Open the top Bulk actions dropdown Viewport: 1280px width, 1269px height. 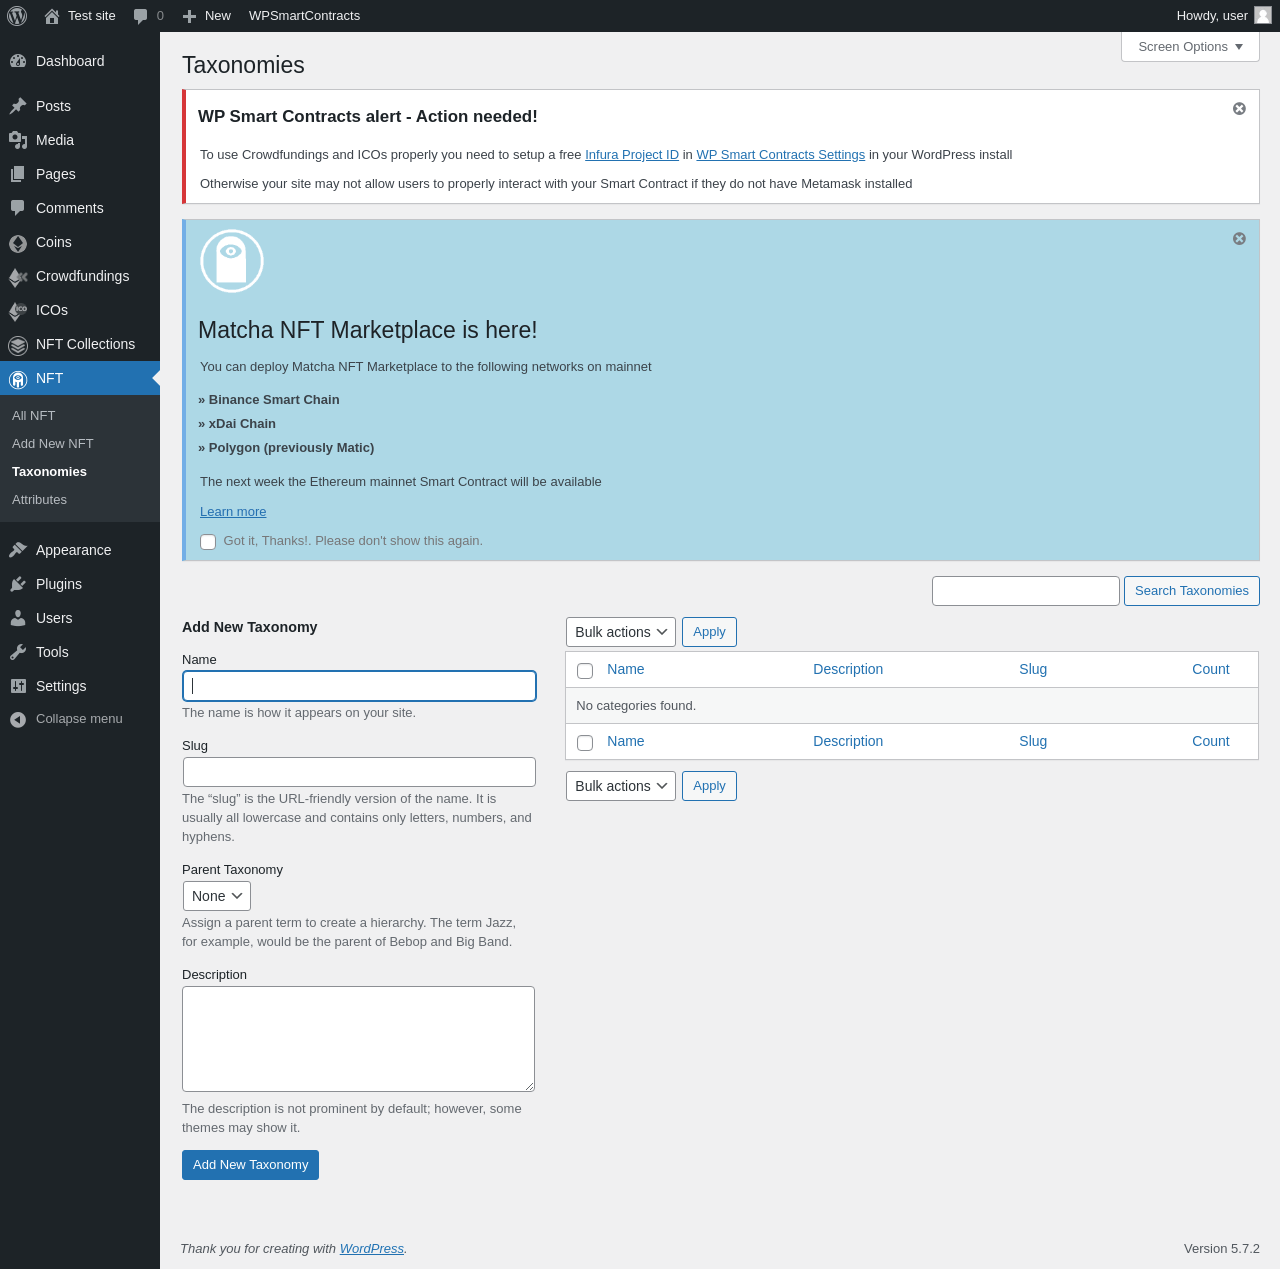[x=621, y=632]
